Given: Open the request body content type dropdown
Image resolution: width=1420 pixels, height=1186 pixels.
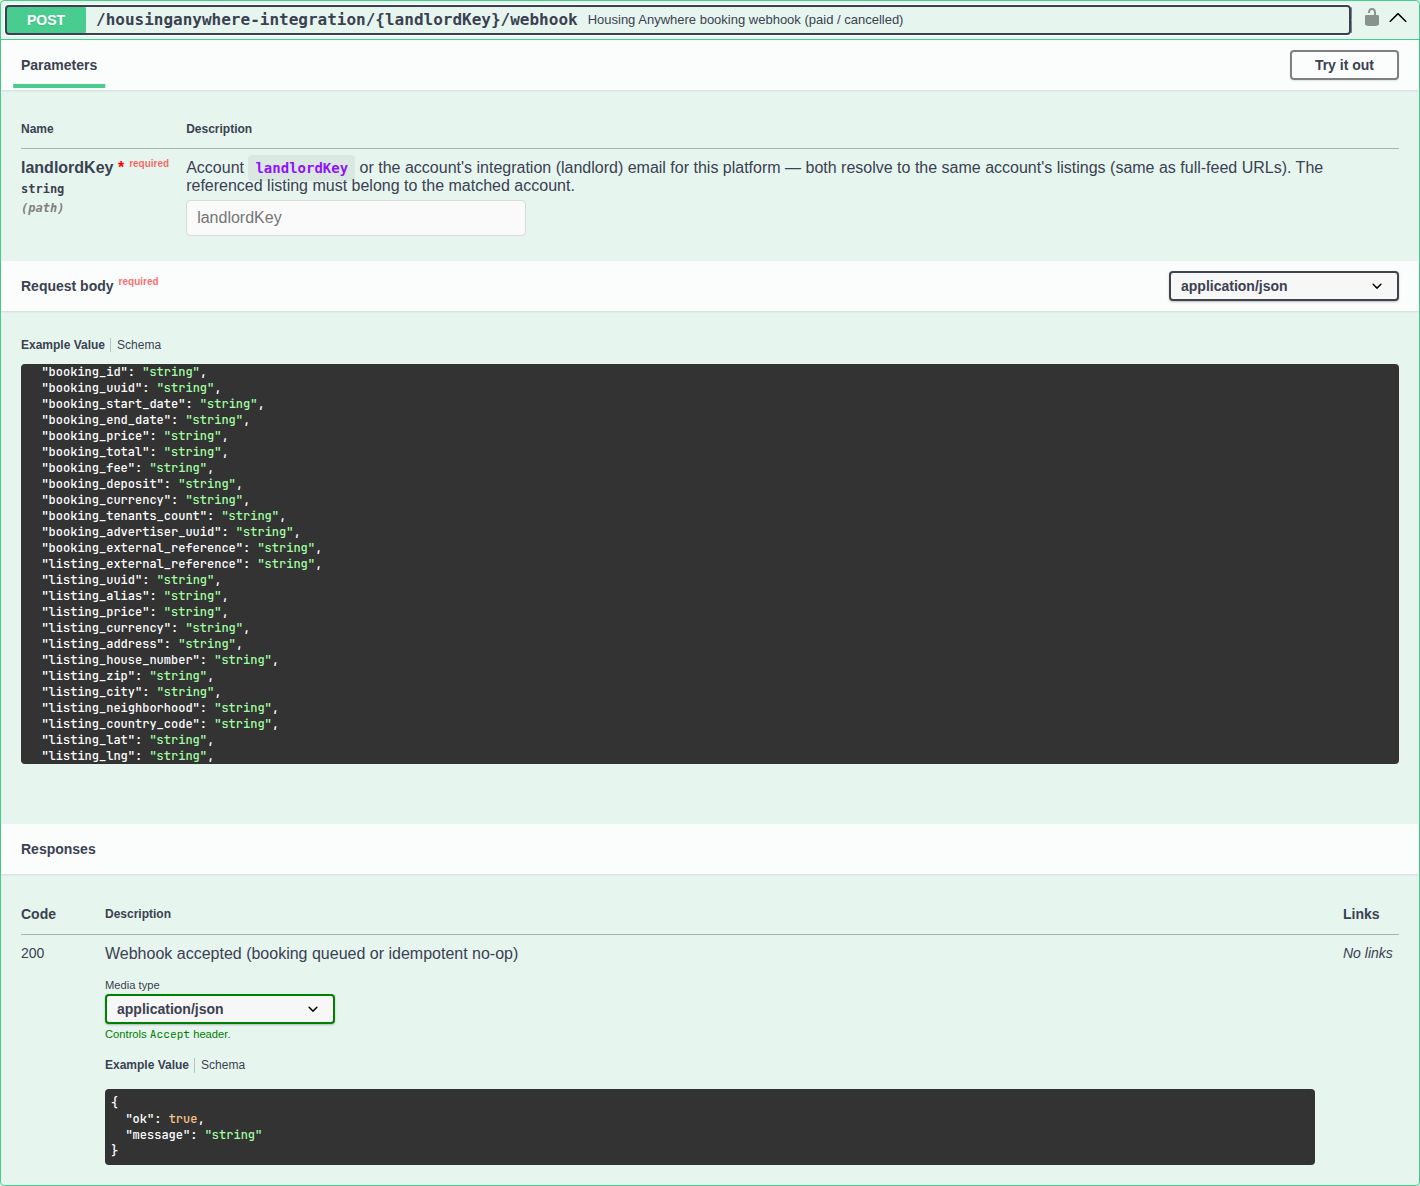Looking at the screenshot, I should [1284, 286].
